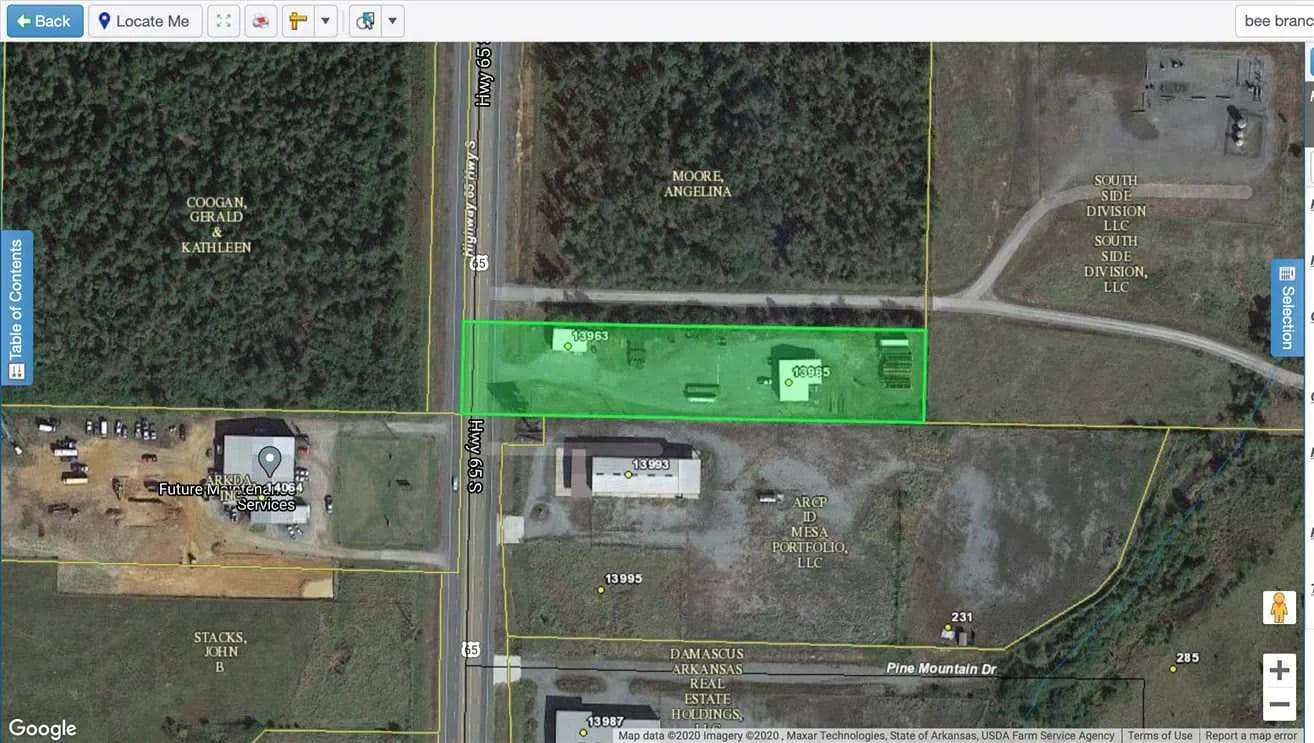Zoom out with the minus button
The width and height of the screenshot is (1314, 743).
click(1279, 704)
